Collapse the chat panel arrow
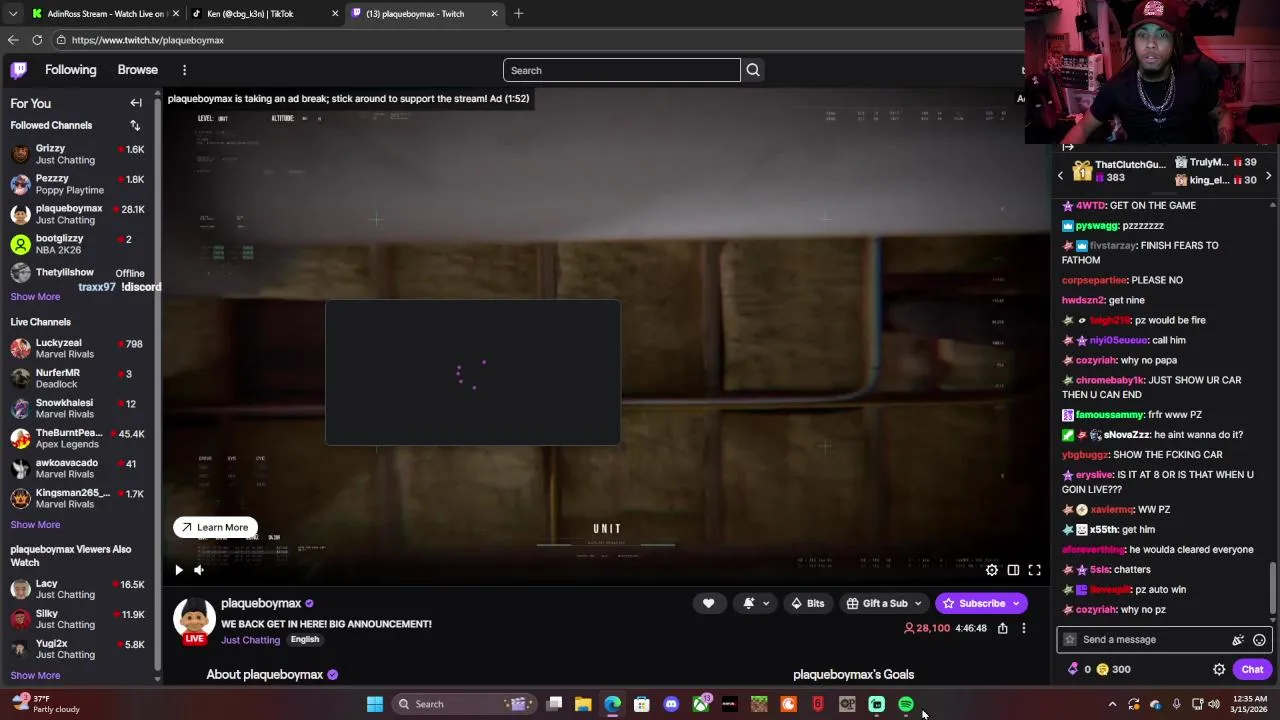This screenshot has height=720, width=1280. tap(1068, 147)
